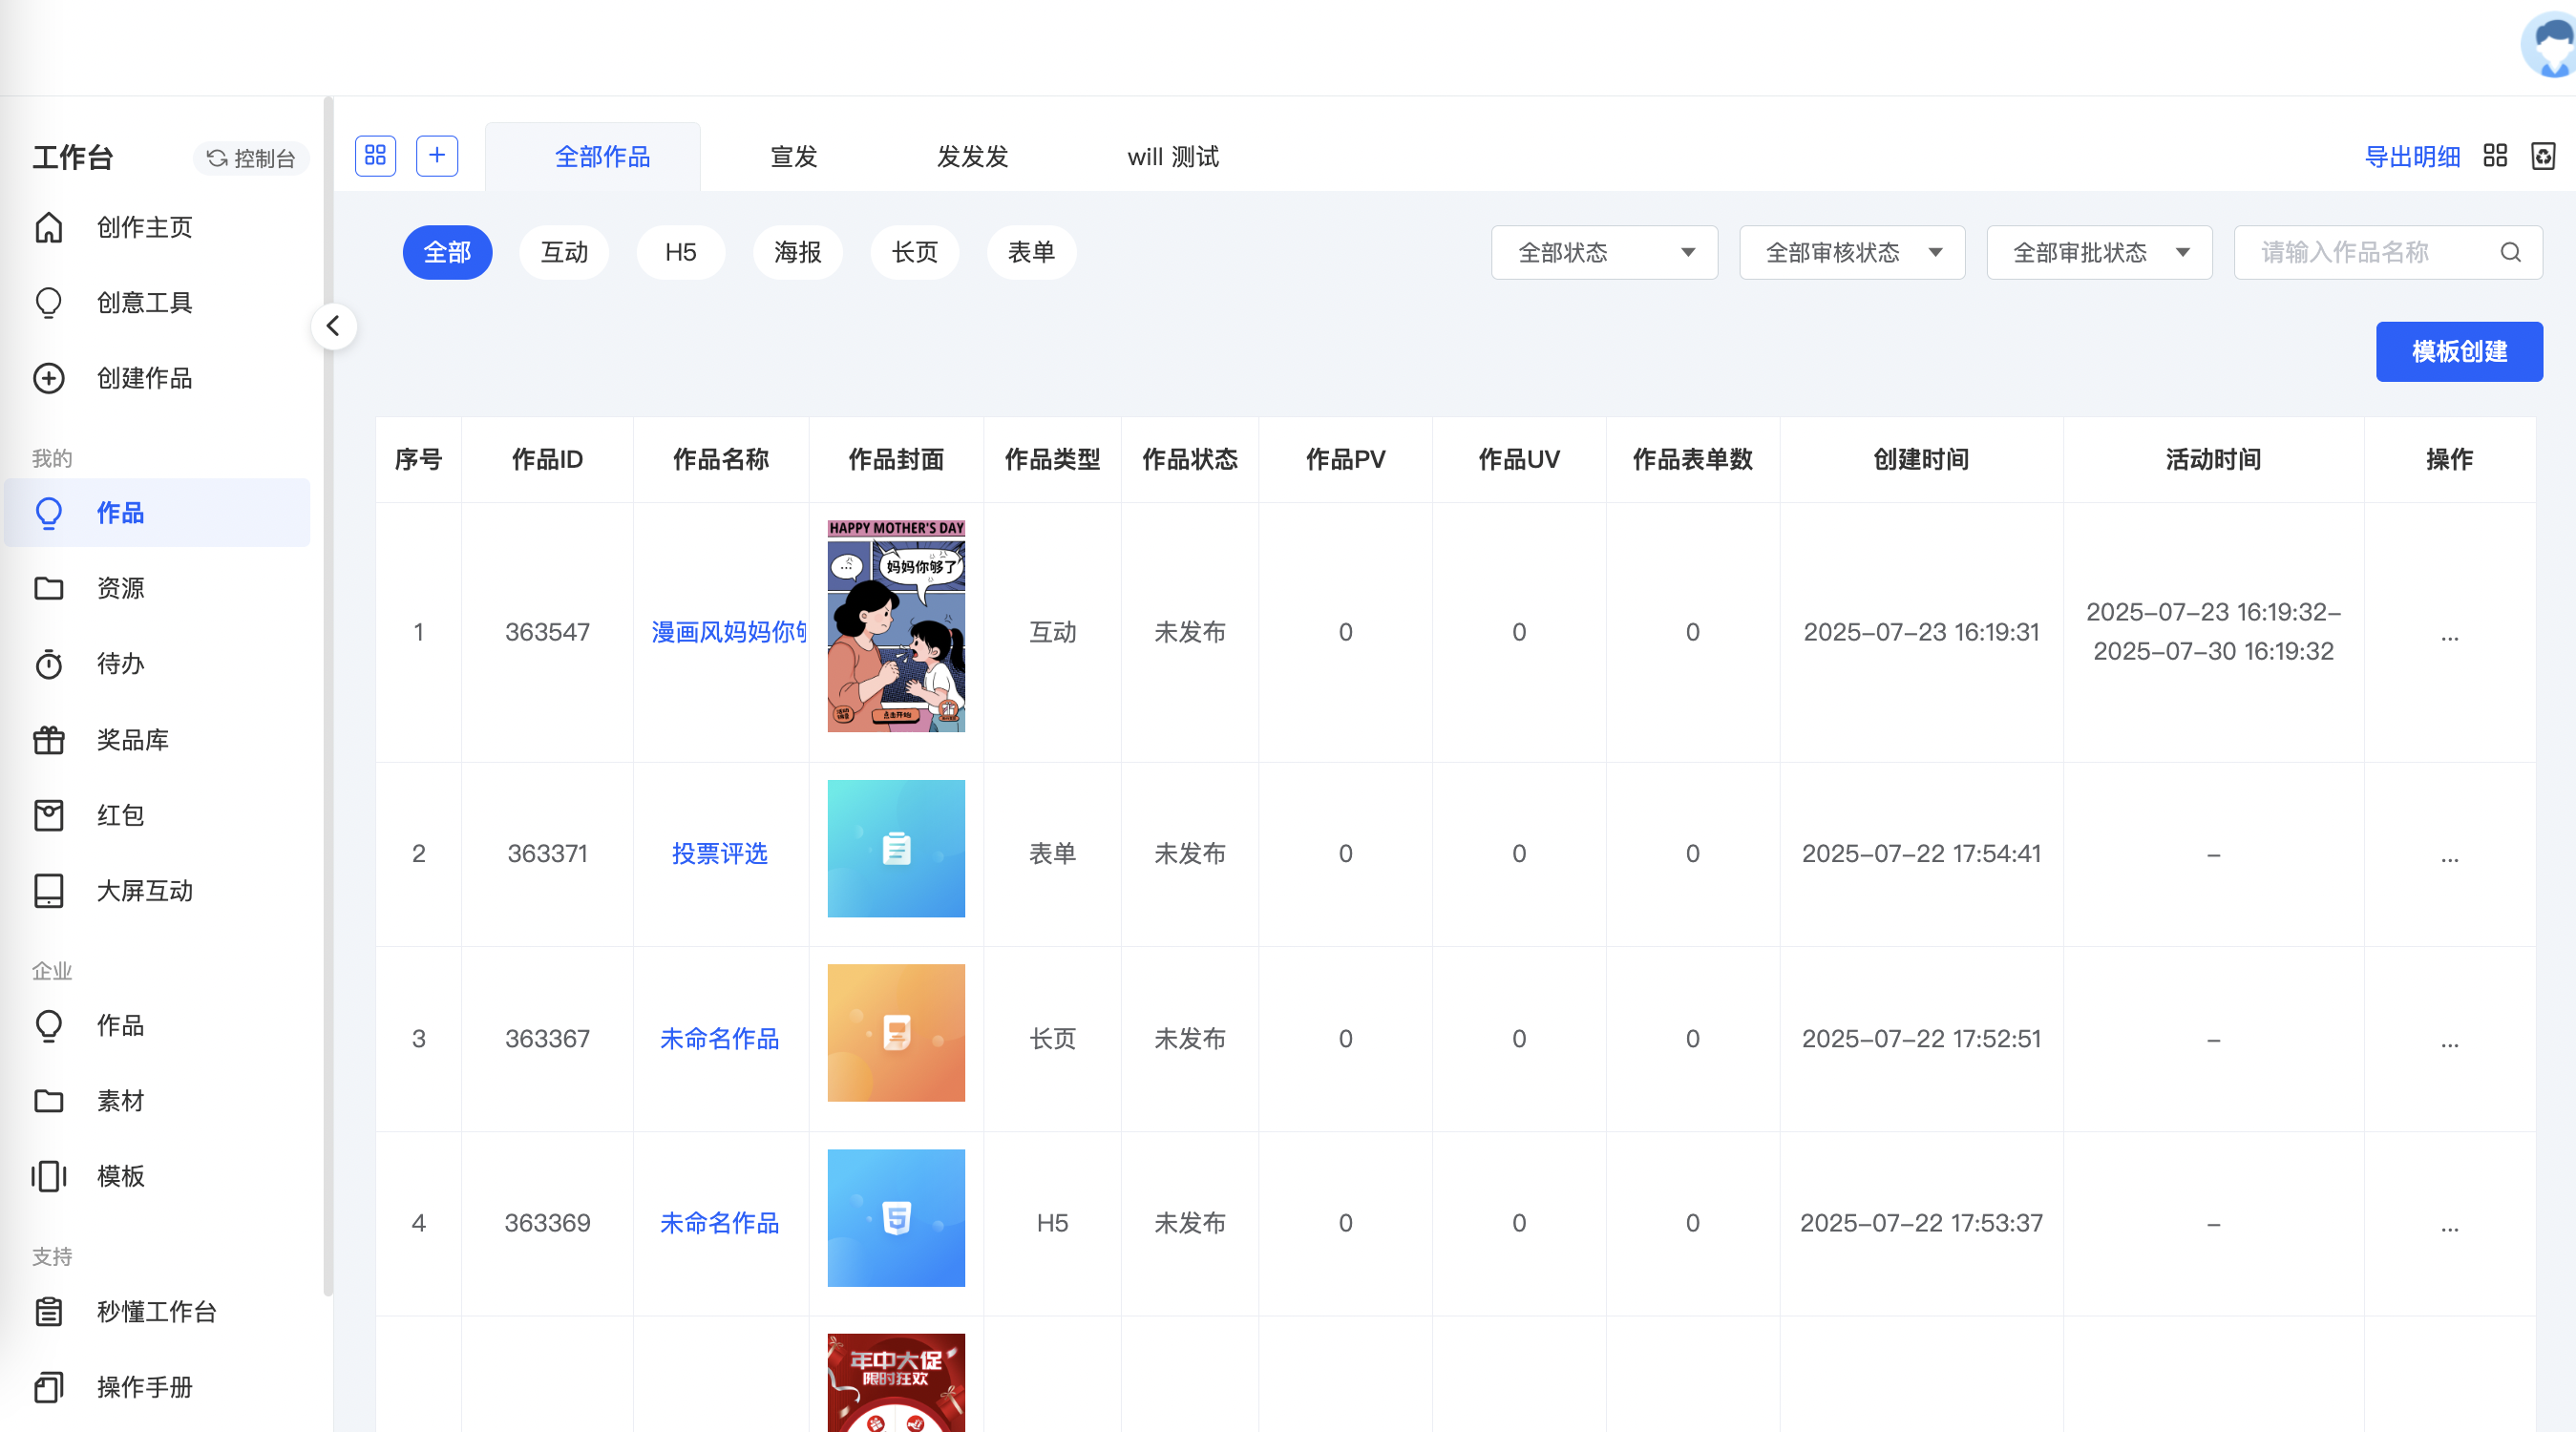Click the search magnifier icon

click(x=2510, y=253)
